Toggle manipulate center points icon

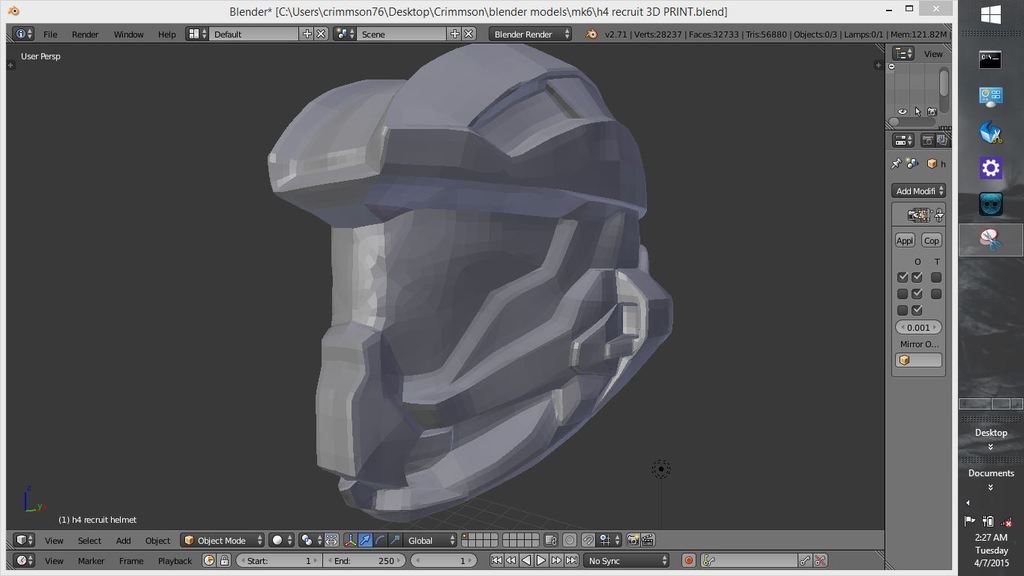point(332,540)
